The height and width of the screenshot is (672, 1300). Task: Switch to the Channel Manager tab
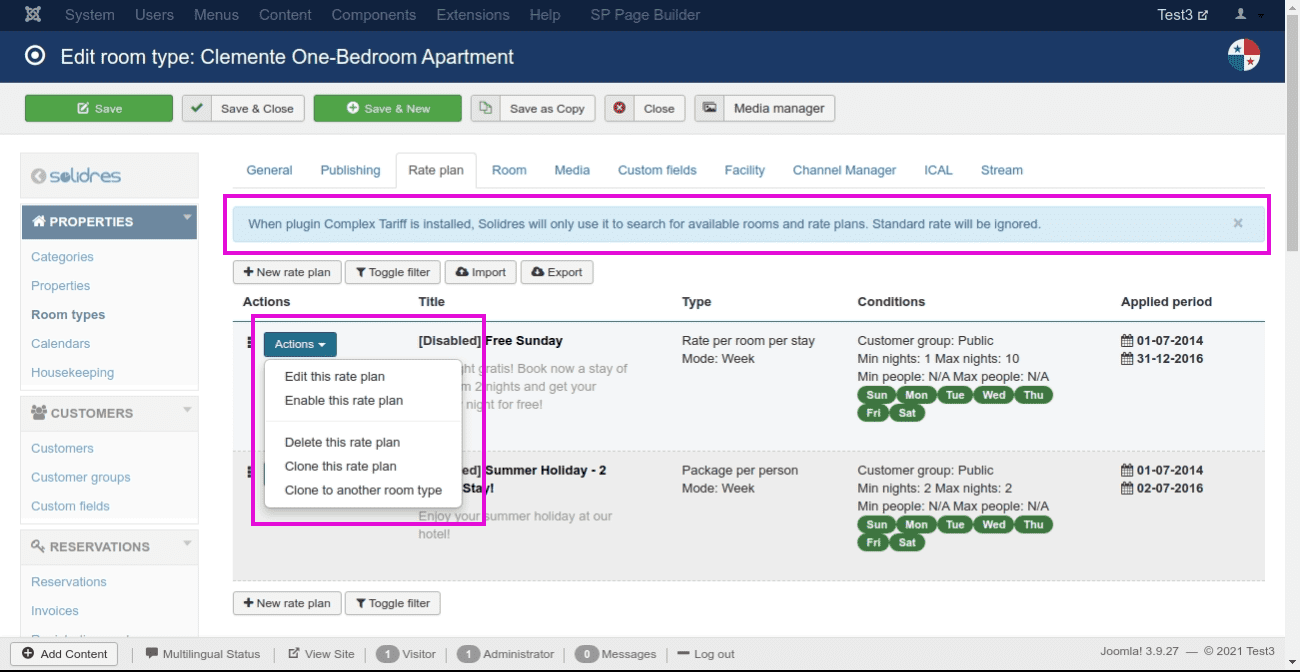coord(844,170)
